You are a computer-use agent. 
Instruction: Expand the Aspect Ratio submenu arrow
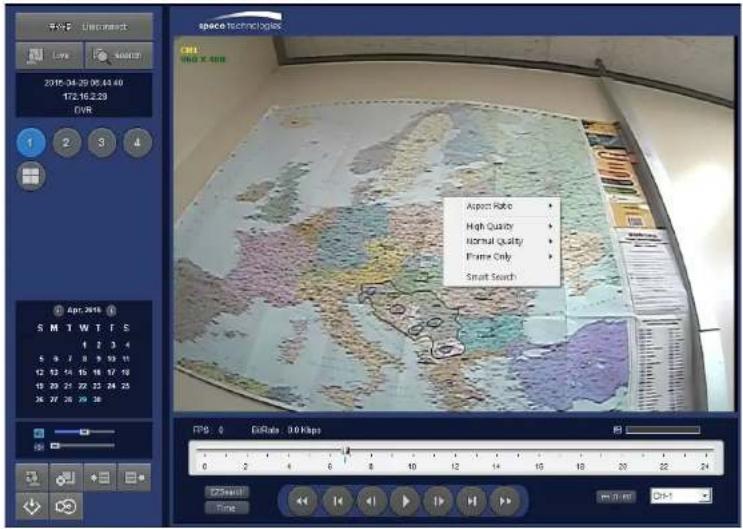[551, 206]
